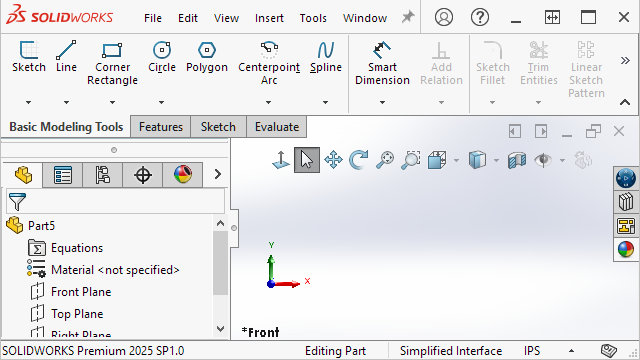The height and width of the screenshot is (360, 640).
Task: Open the ConfigurationManager tab icon
Action: coord(102,175)
